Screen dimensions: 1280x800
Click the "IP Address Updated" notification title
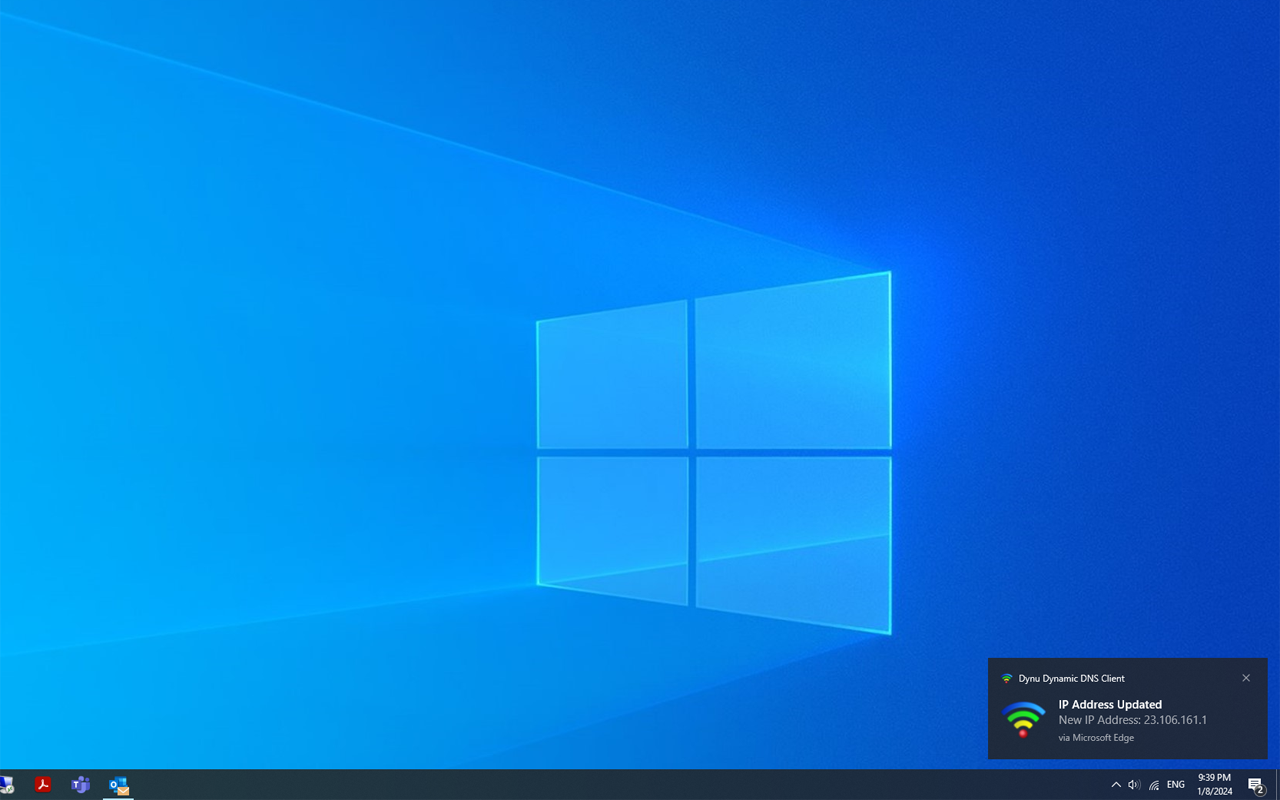tap(1110, 704)
